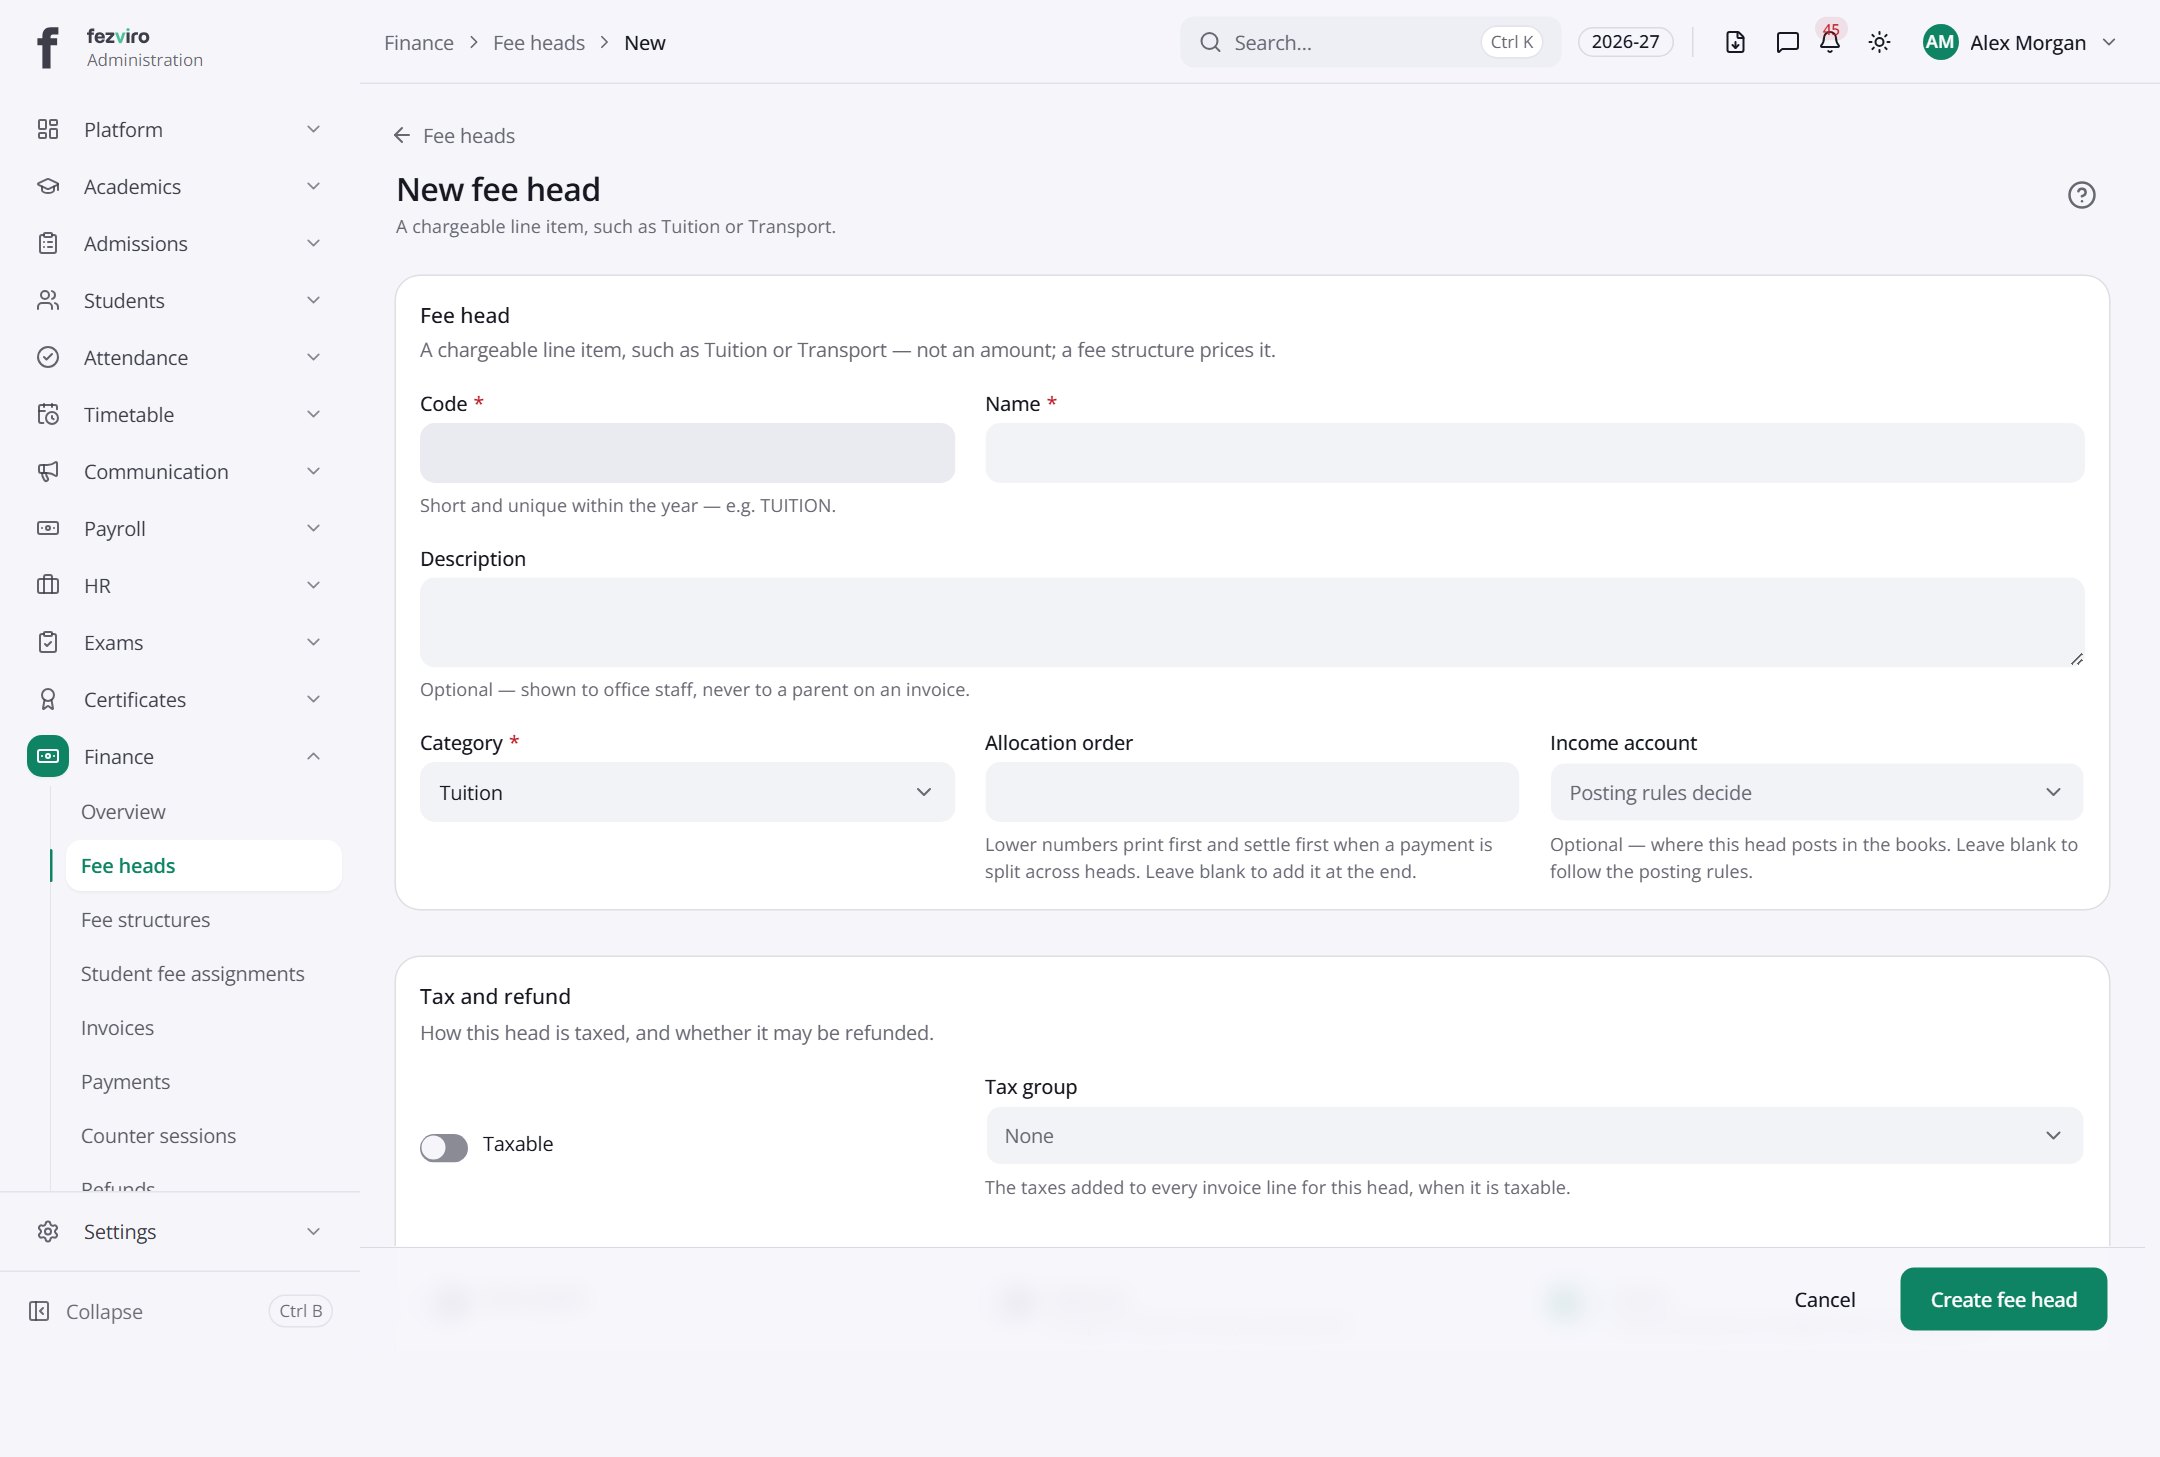The image size is (2160, 1457).
Task: Click the Allocation order input field
Action: [1251, 792]
